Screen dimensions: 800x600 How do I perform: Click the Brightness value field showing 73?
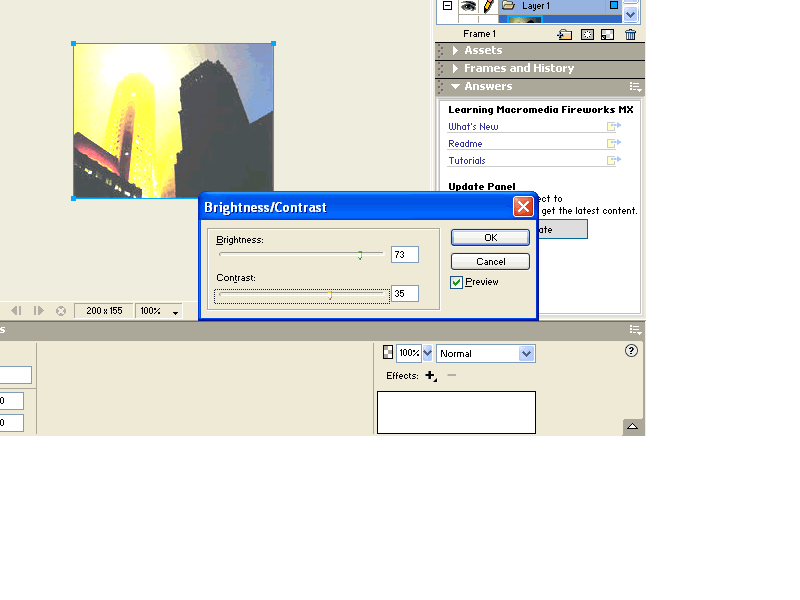click(x=404, y=254)
